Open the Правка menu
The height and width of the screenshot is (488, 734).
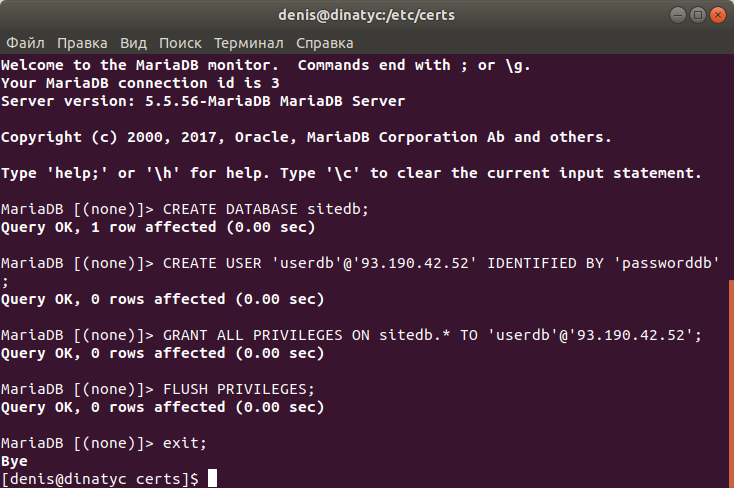coord(82,43)
